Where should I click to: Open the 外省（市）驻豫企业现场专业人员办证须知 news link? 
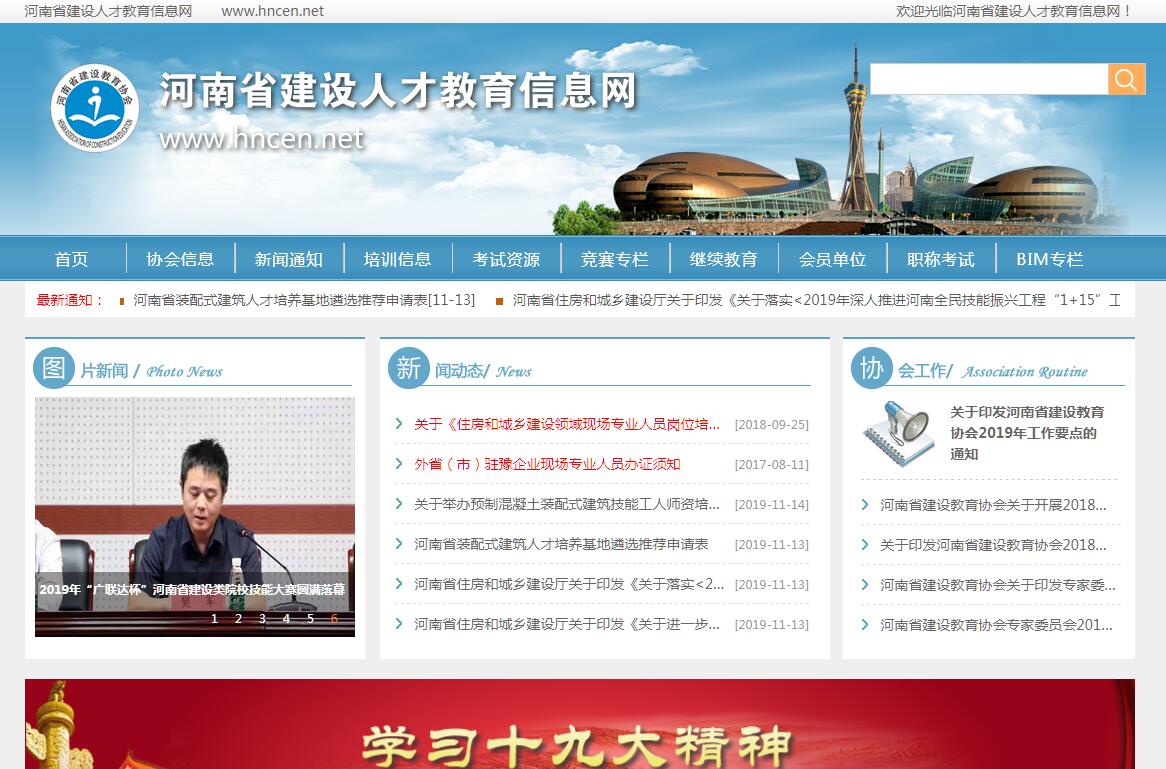[x=547, y=464]
